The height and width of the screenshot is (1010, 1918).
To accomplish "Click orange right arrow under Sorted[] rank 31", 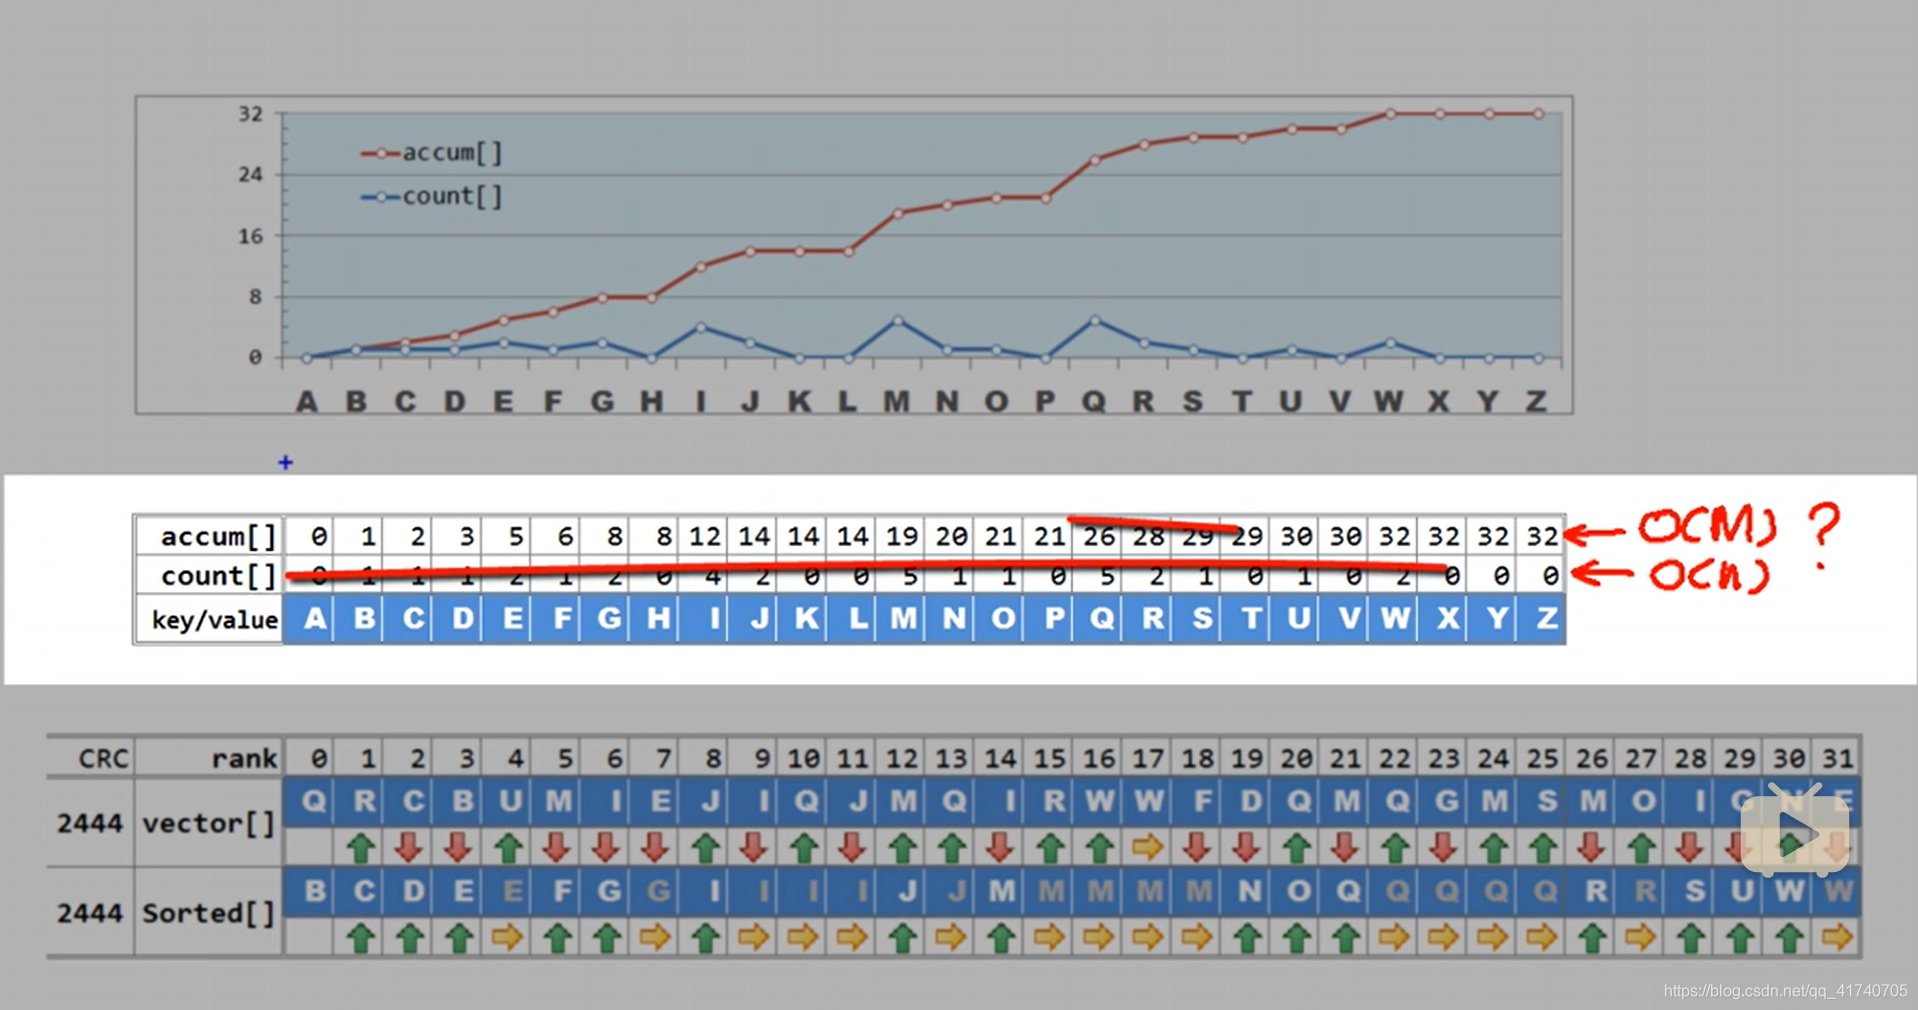I will point(1836,938).
